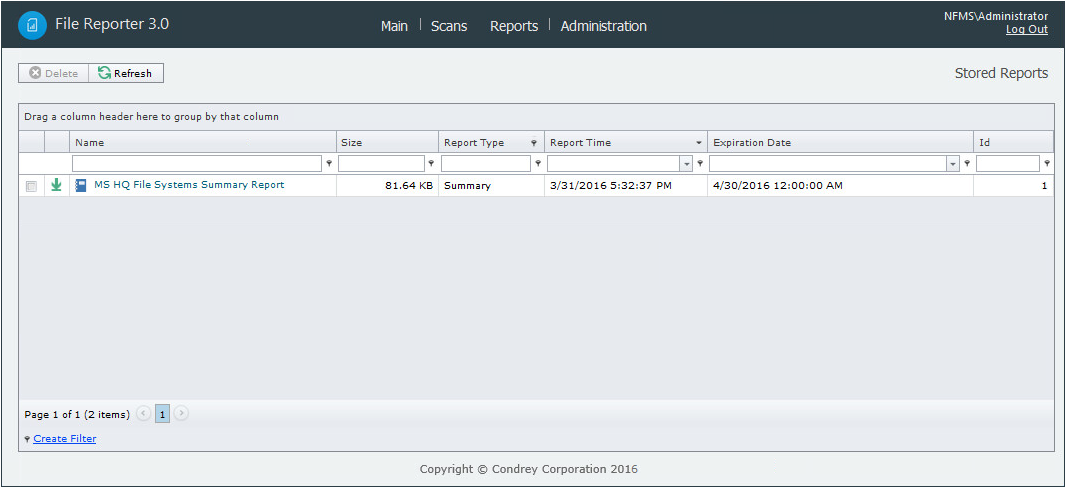
Task: Focus the Report Type filter field
Action: tap(486, 163)
